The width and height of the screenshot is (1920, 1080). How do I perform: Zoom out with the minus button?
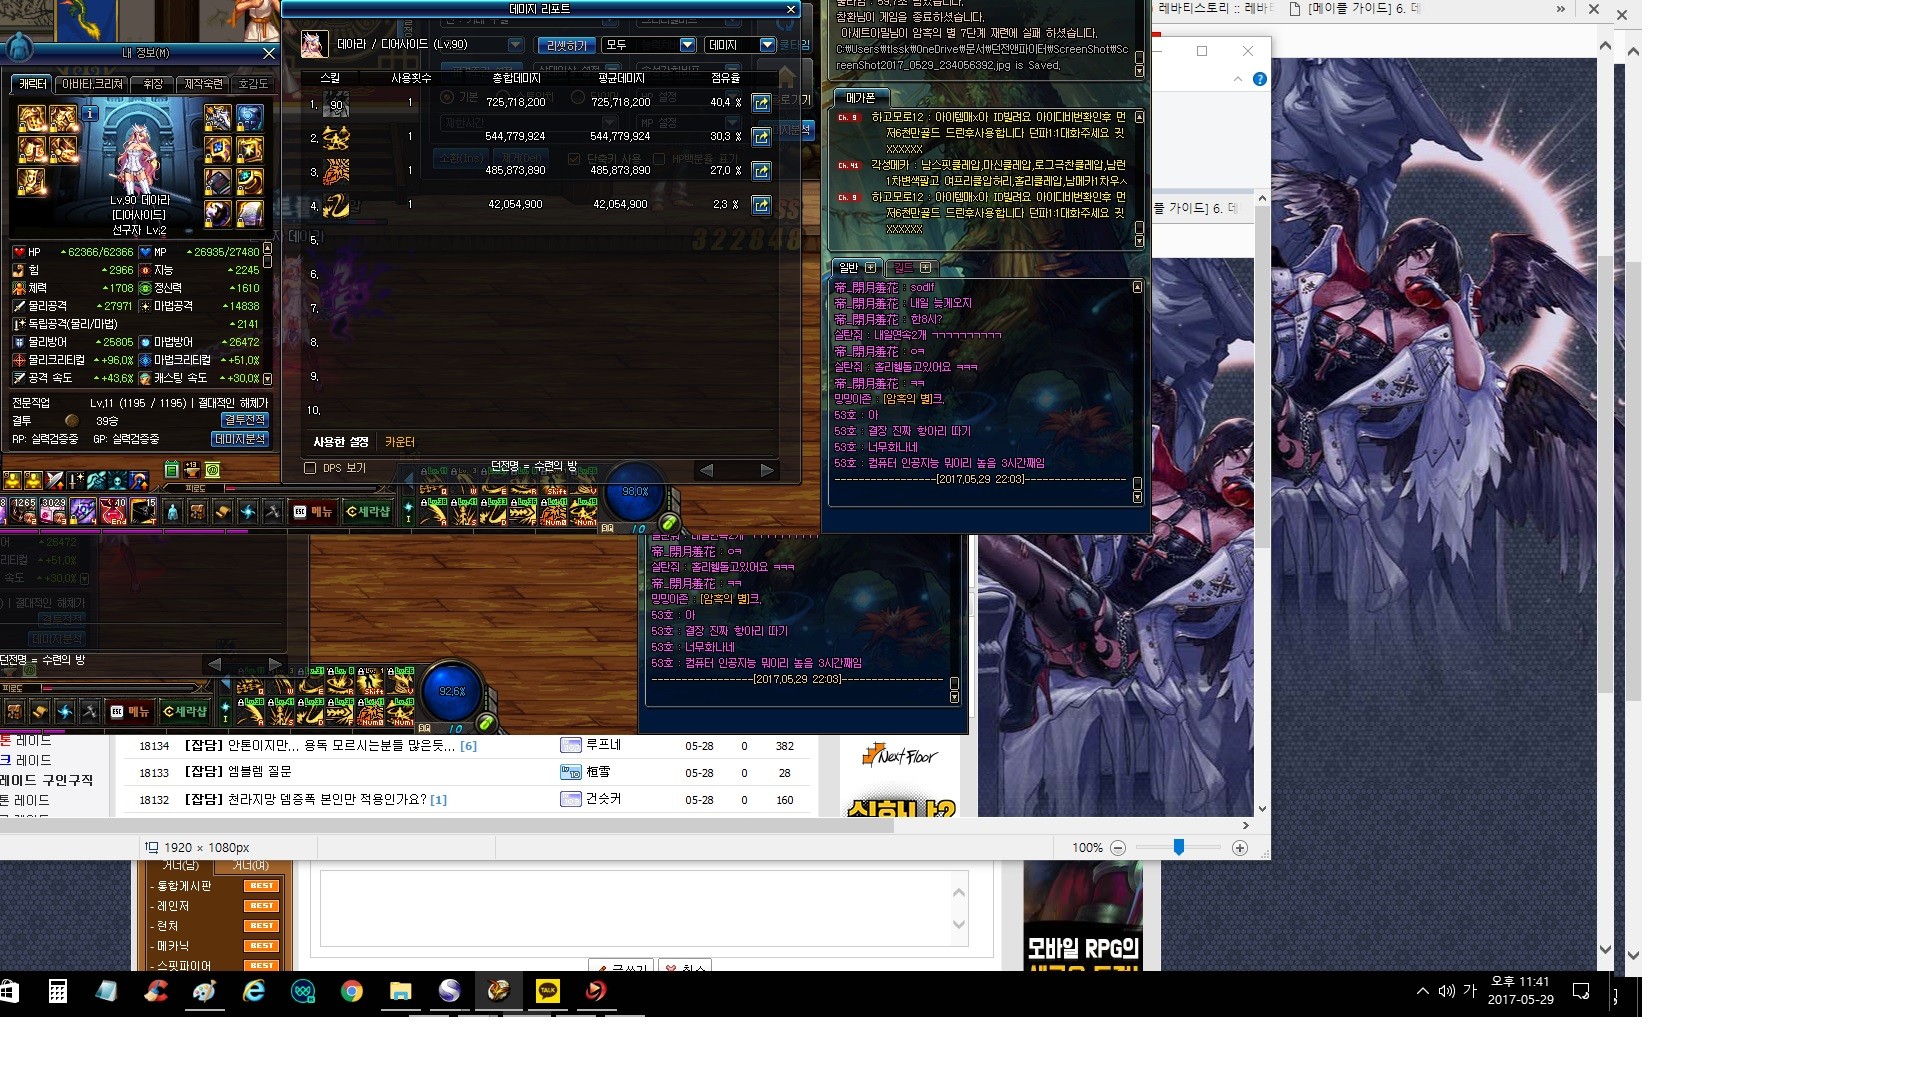[1118, 848]
